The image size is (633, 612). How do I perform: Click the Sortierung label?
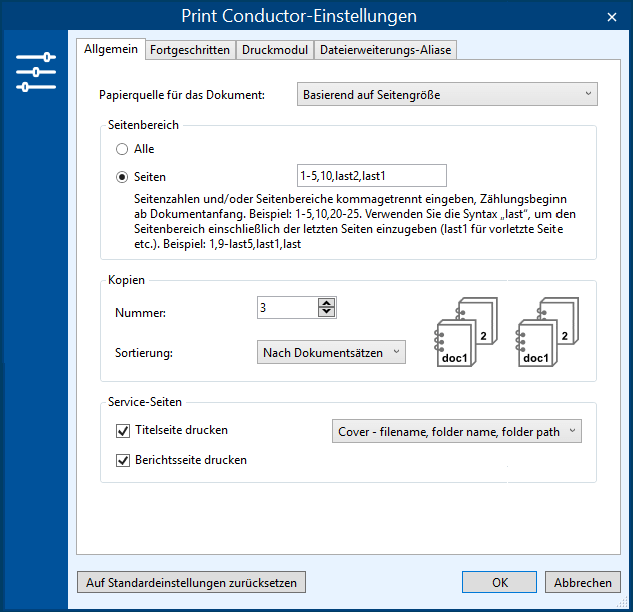[144, 353]
